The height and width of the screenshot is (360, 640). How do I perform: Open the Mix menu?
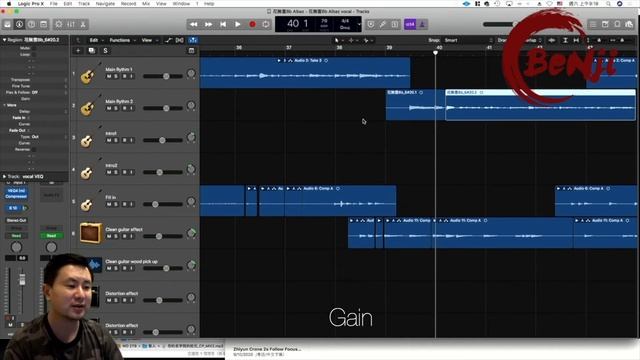tap(146, 4)
